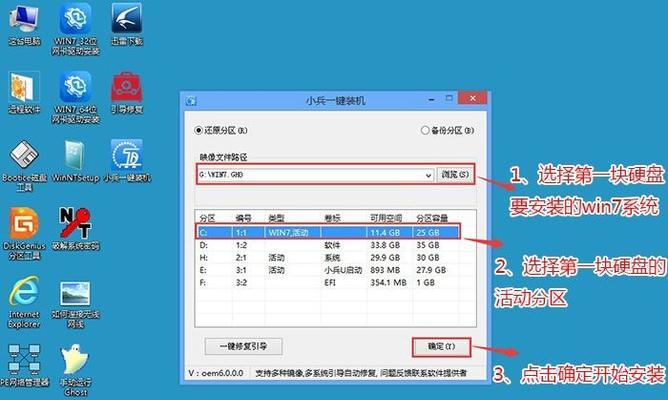
Task: Open the Bootice磁盘工具 desktop icon
Action: 24,166
